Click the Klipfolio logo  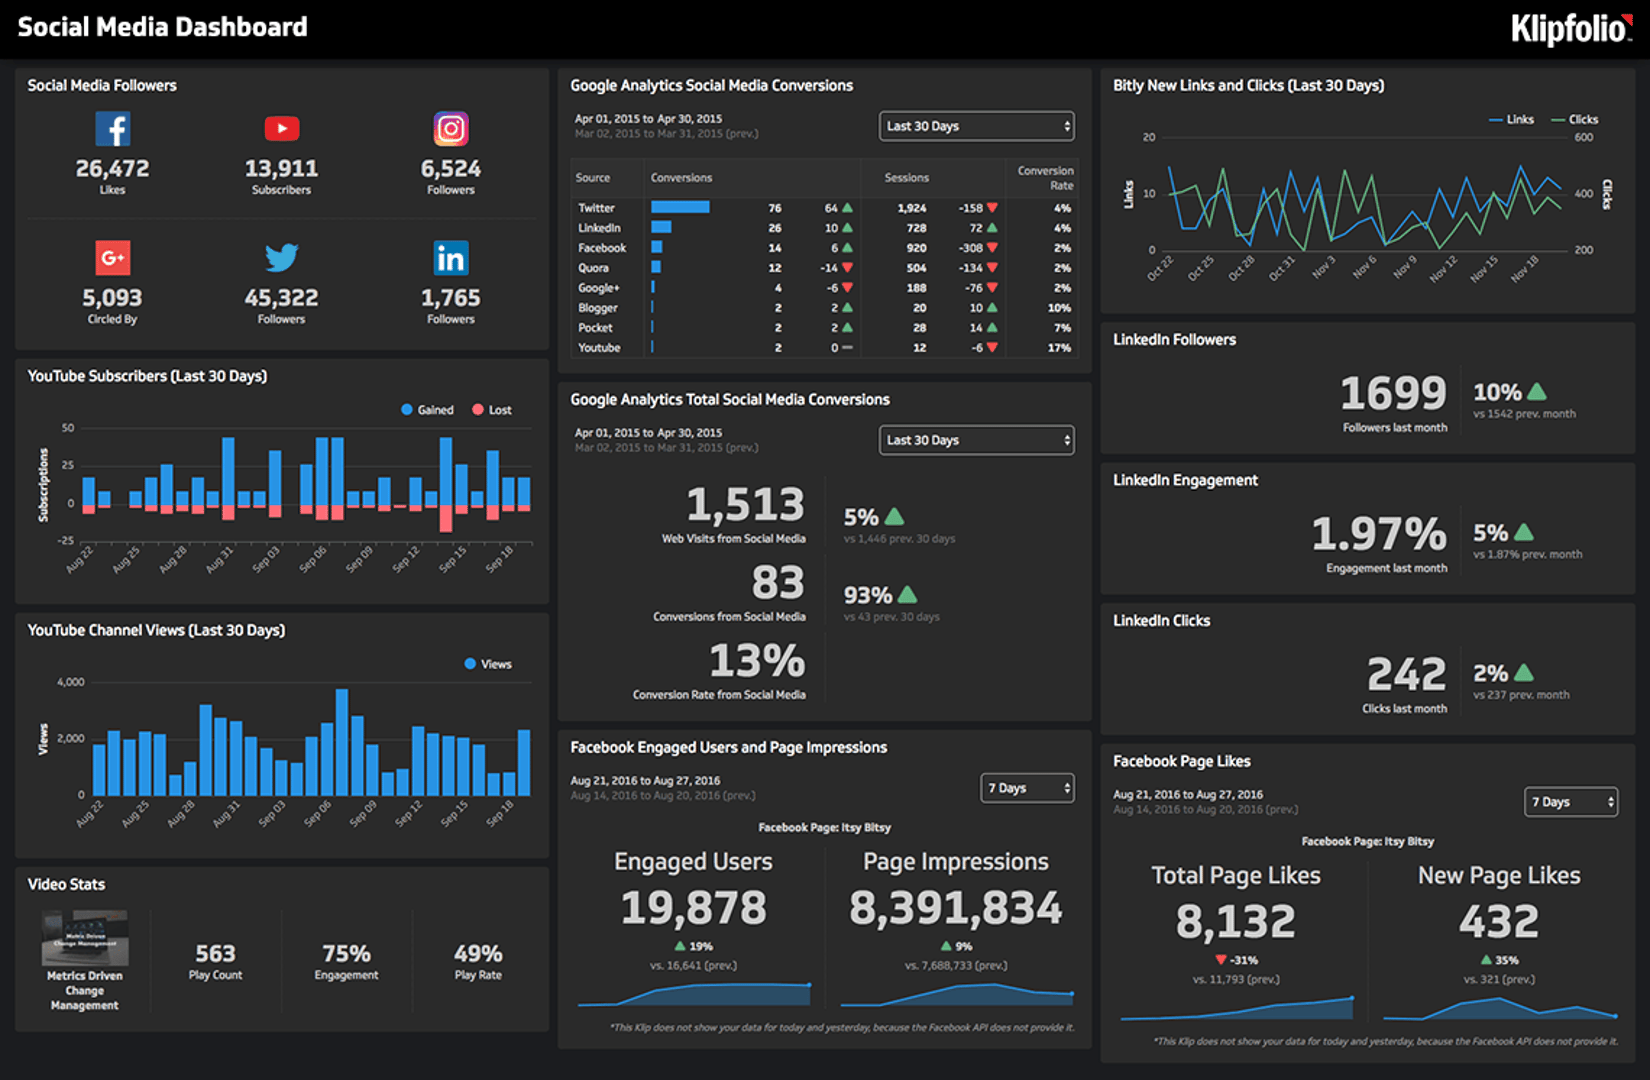[1571, 29]
